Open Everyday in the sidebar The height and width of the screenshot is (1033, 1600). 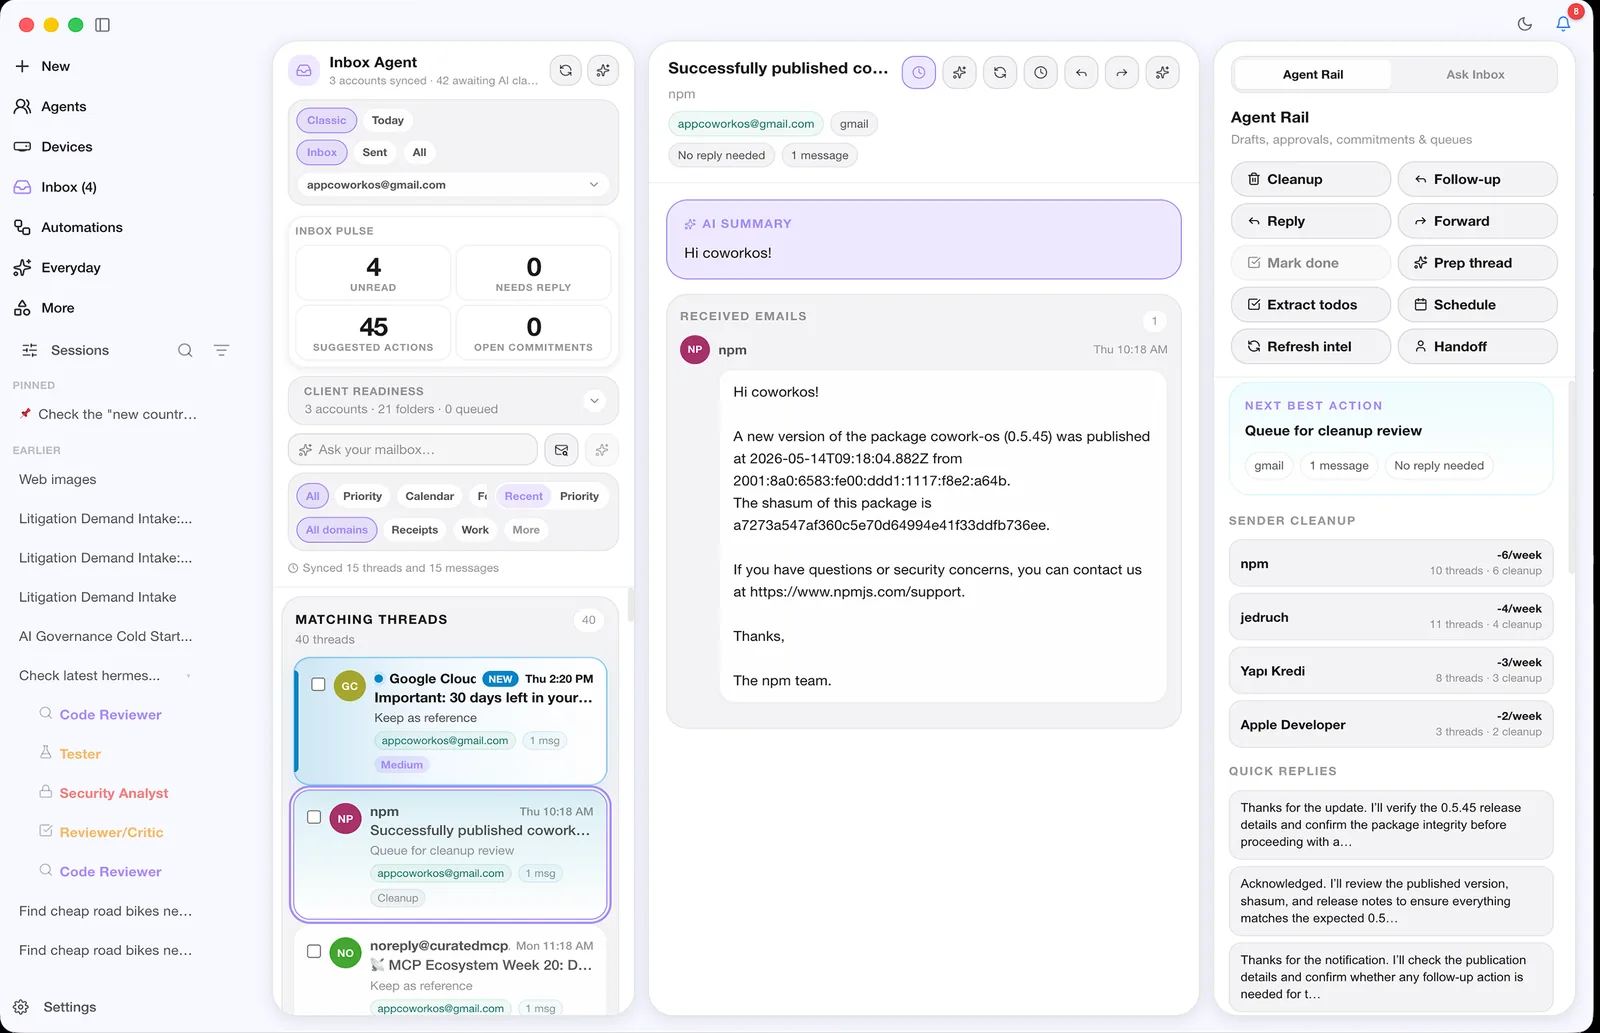(70, 267)
